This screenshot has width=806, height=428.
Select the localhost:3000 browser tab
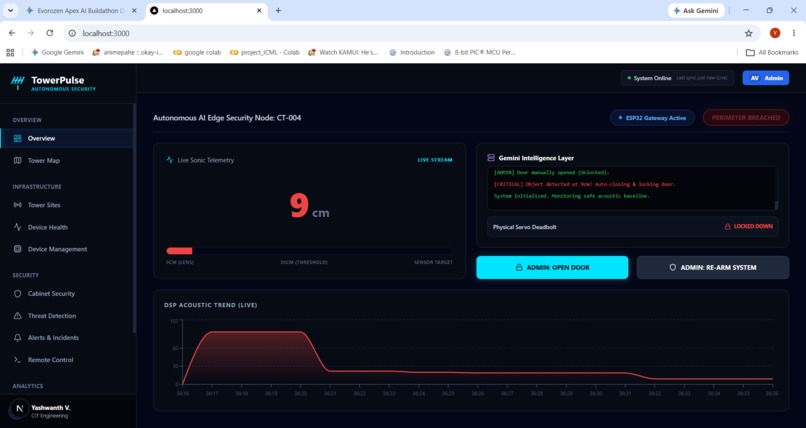tap(207, 10)
